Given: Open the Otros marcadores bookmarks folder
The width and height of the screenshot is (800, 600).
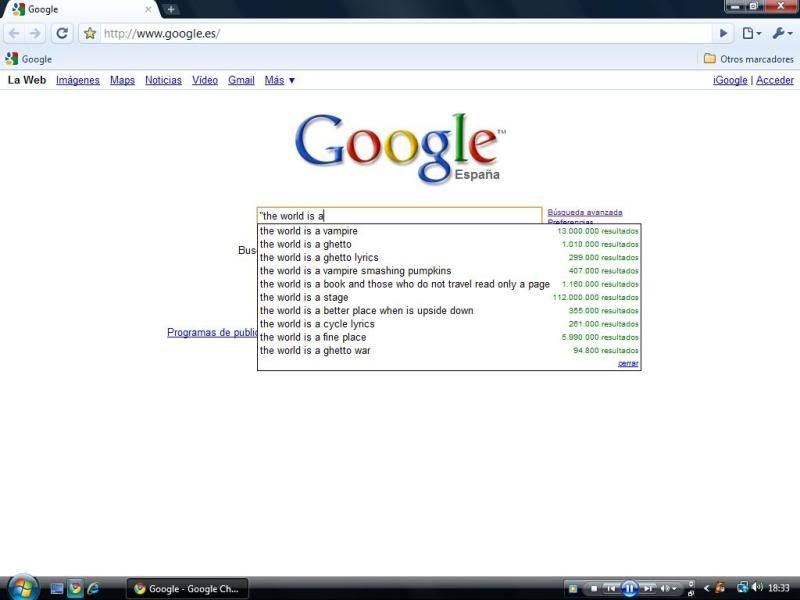Looking at the screenshot, I should pyautogui.click(x=748, y=59).
